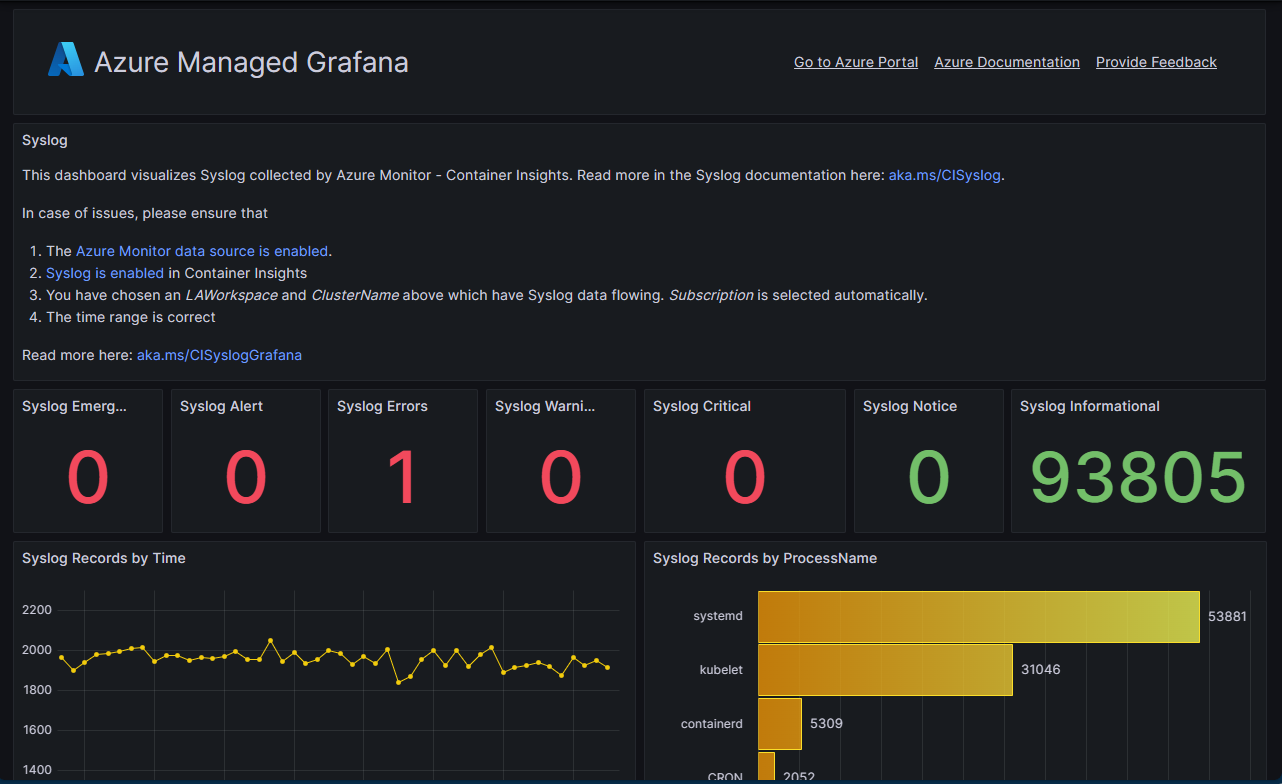
Task: Open the aka.ms/CISyslogGrafana link
Action: [219, 355]
